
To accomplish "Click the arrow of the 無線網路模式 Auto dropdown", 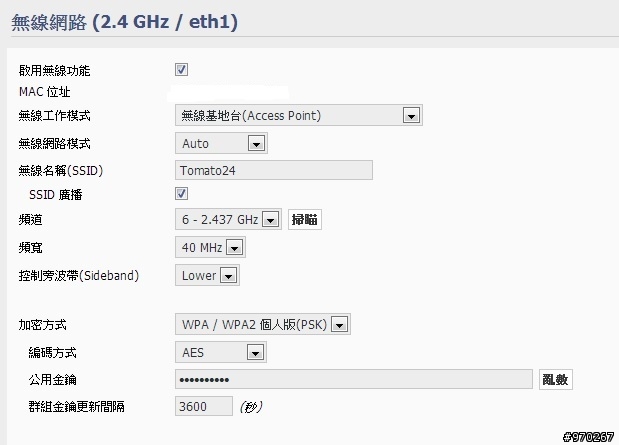I will point(256,144).
